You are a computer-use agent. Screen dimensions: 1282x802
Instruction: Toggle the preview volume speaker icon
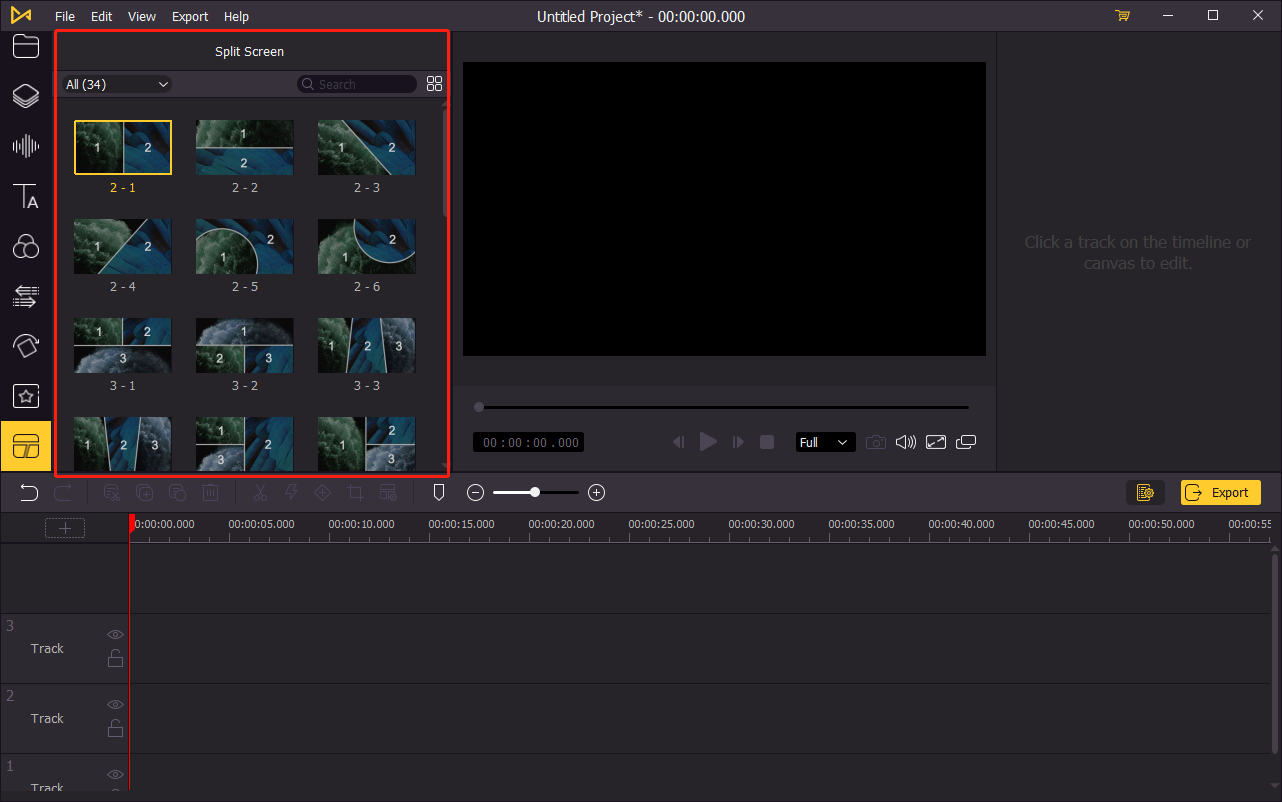coord(905,442)
